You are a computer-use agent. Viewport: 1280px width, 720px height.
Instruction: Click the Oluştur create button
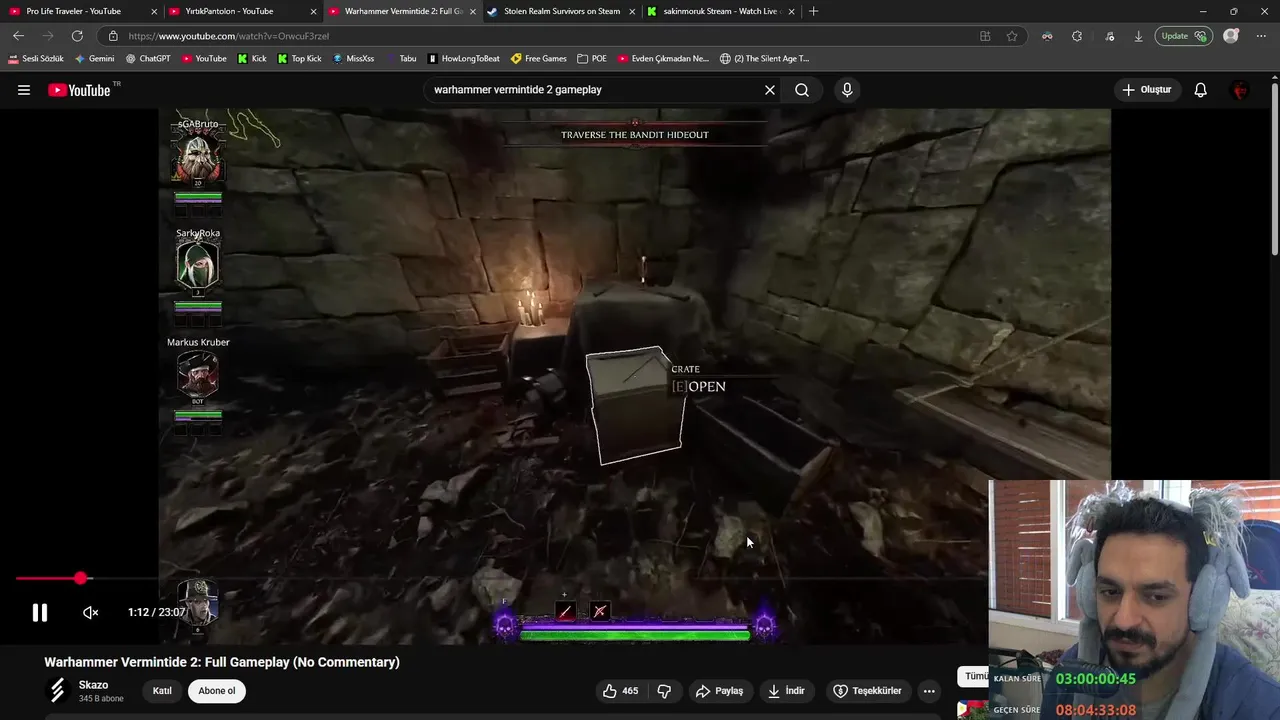click(1146, 90)
